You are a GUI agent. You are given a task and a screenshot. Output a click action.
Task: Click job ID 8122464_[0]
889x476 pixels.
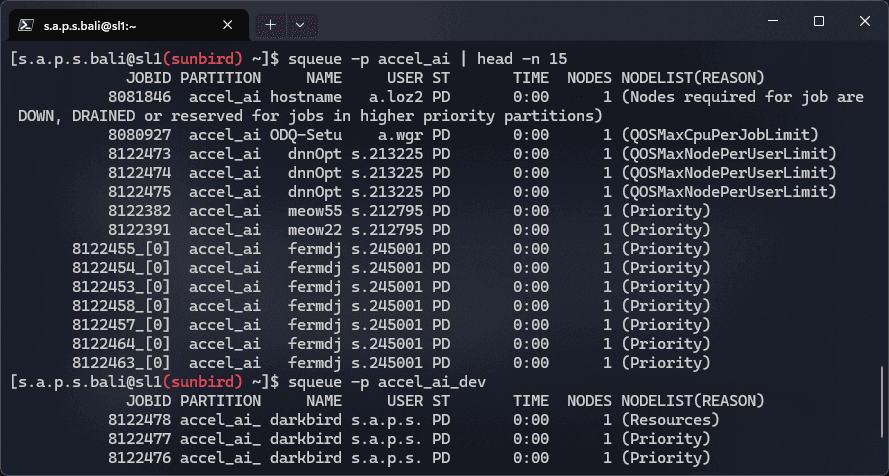(121, 343)
